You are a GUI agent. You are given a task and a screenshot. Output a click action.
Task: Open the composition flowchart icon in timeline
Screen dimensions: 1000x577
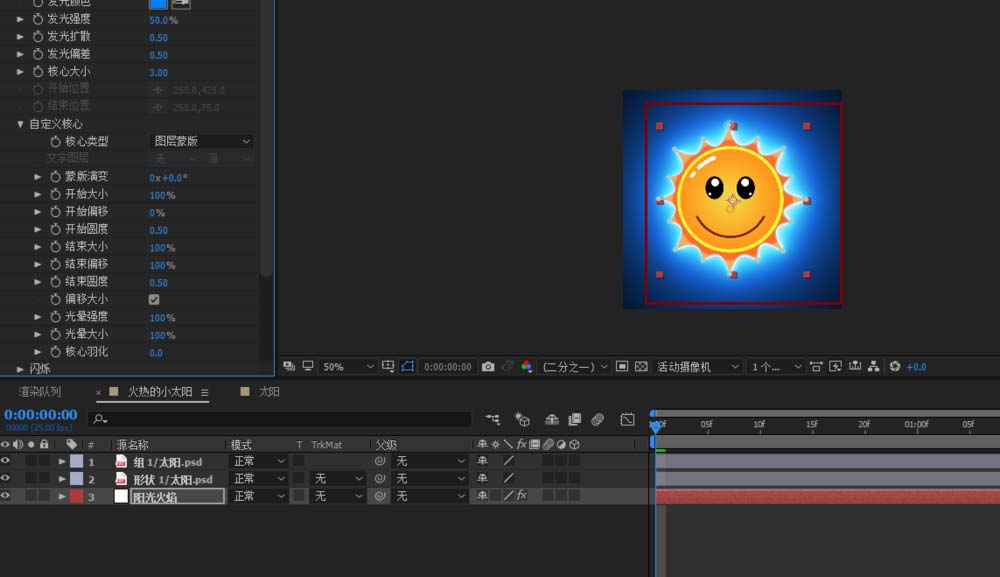click(x=492, y=419)
